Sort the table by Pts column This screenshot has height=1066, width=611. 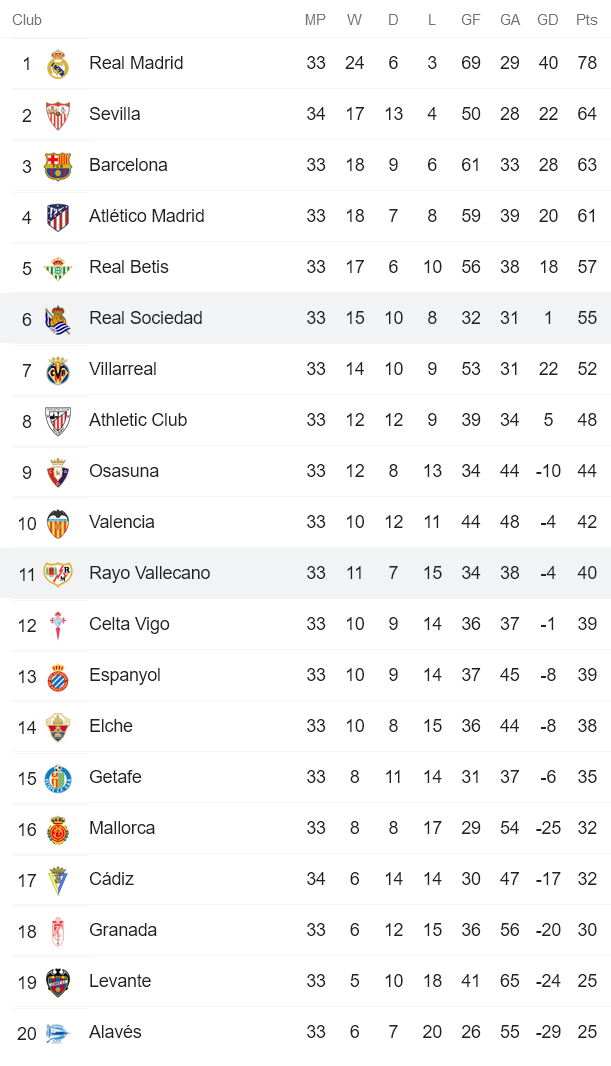pos(584,19)
